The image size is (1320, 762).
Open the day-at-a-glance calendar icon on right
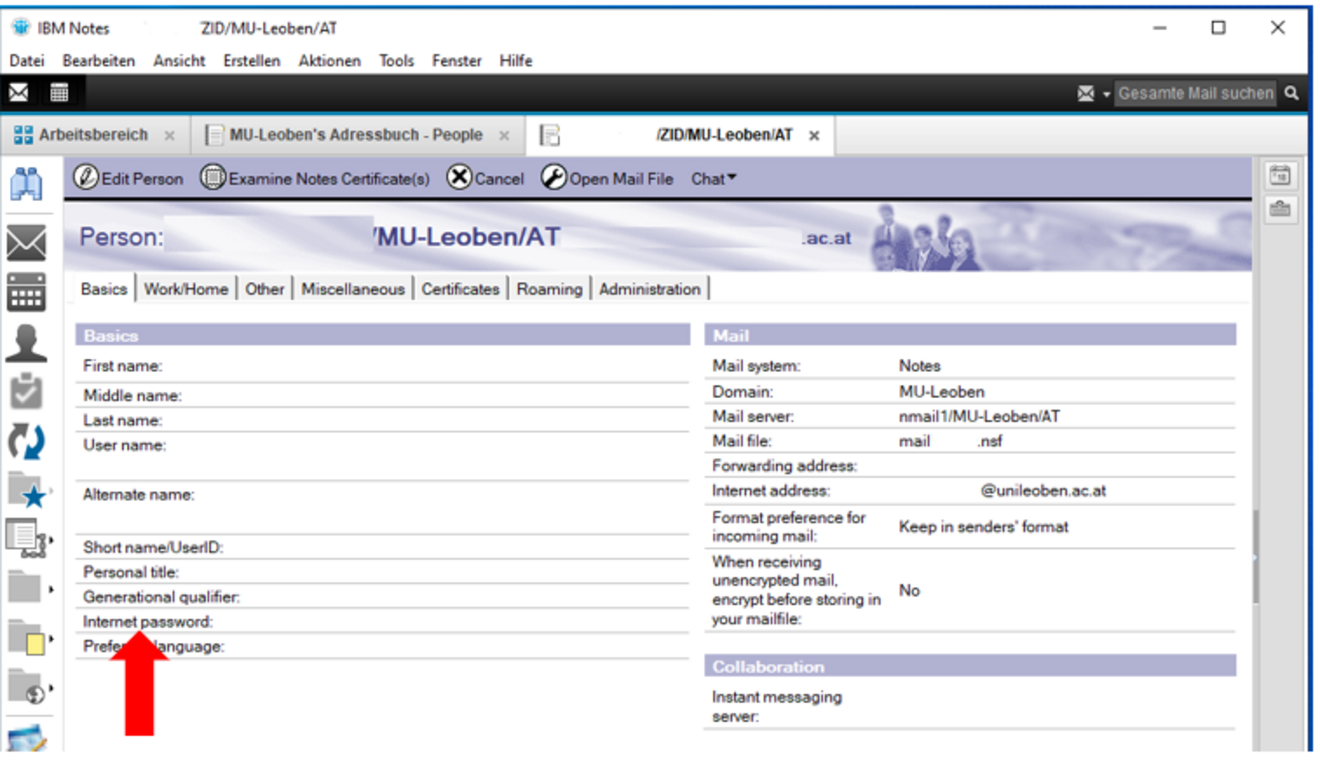1280,176
